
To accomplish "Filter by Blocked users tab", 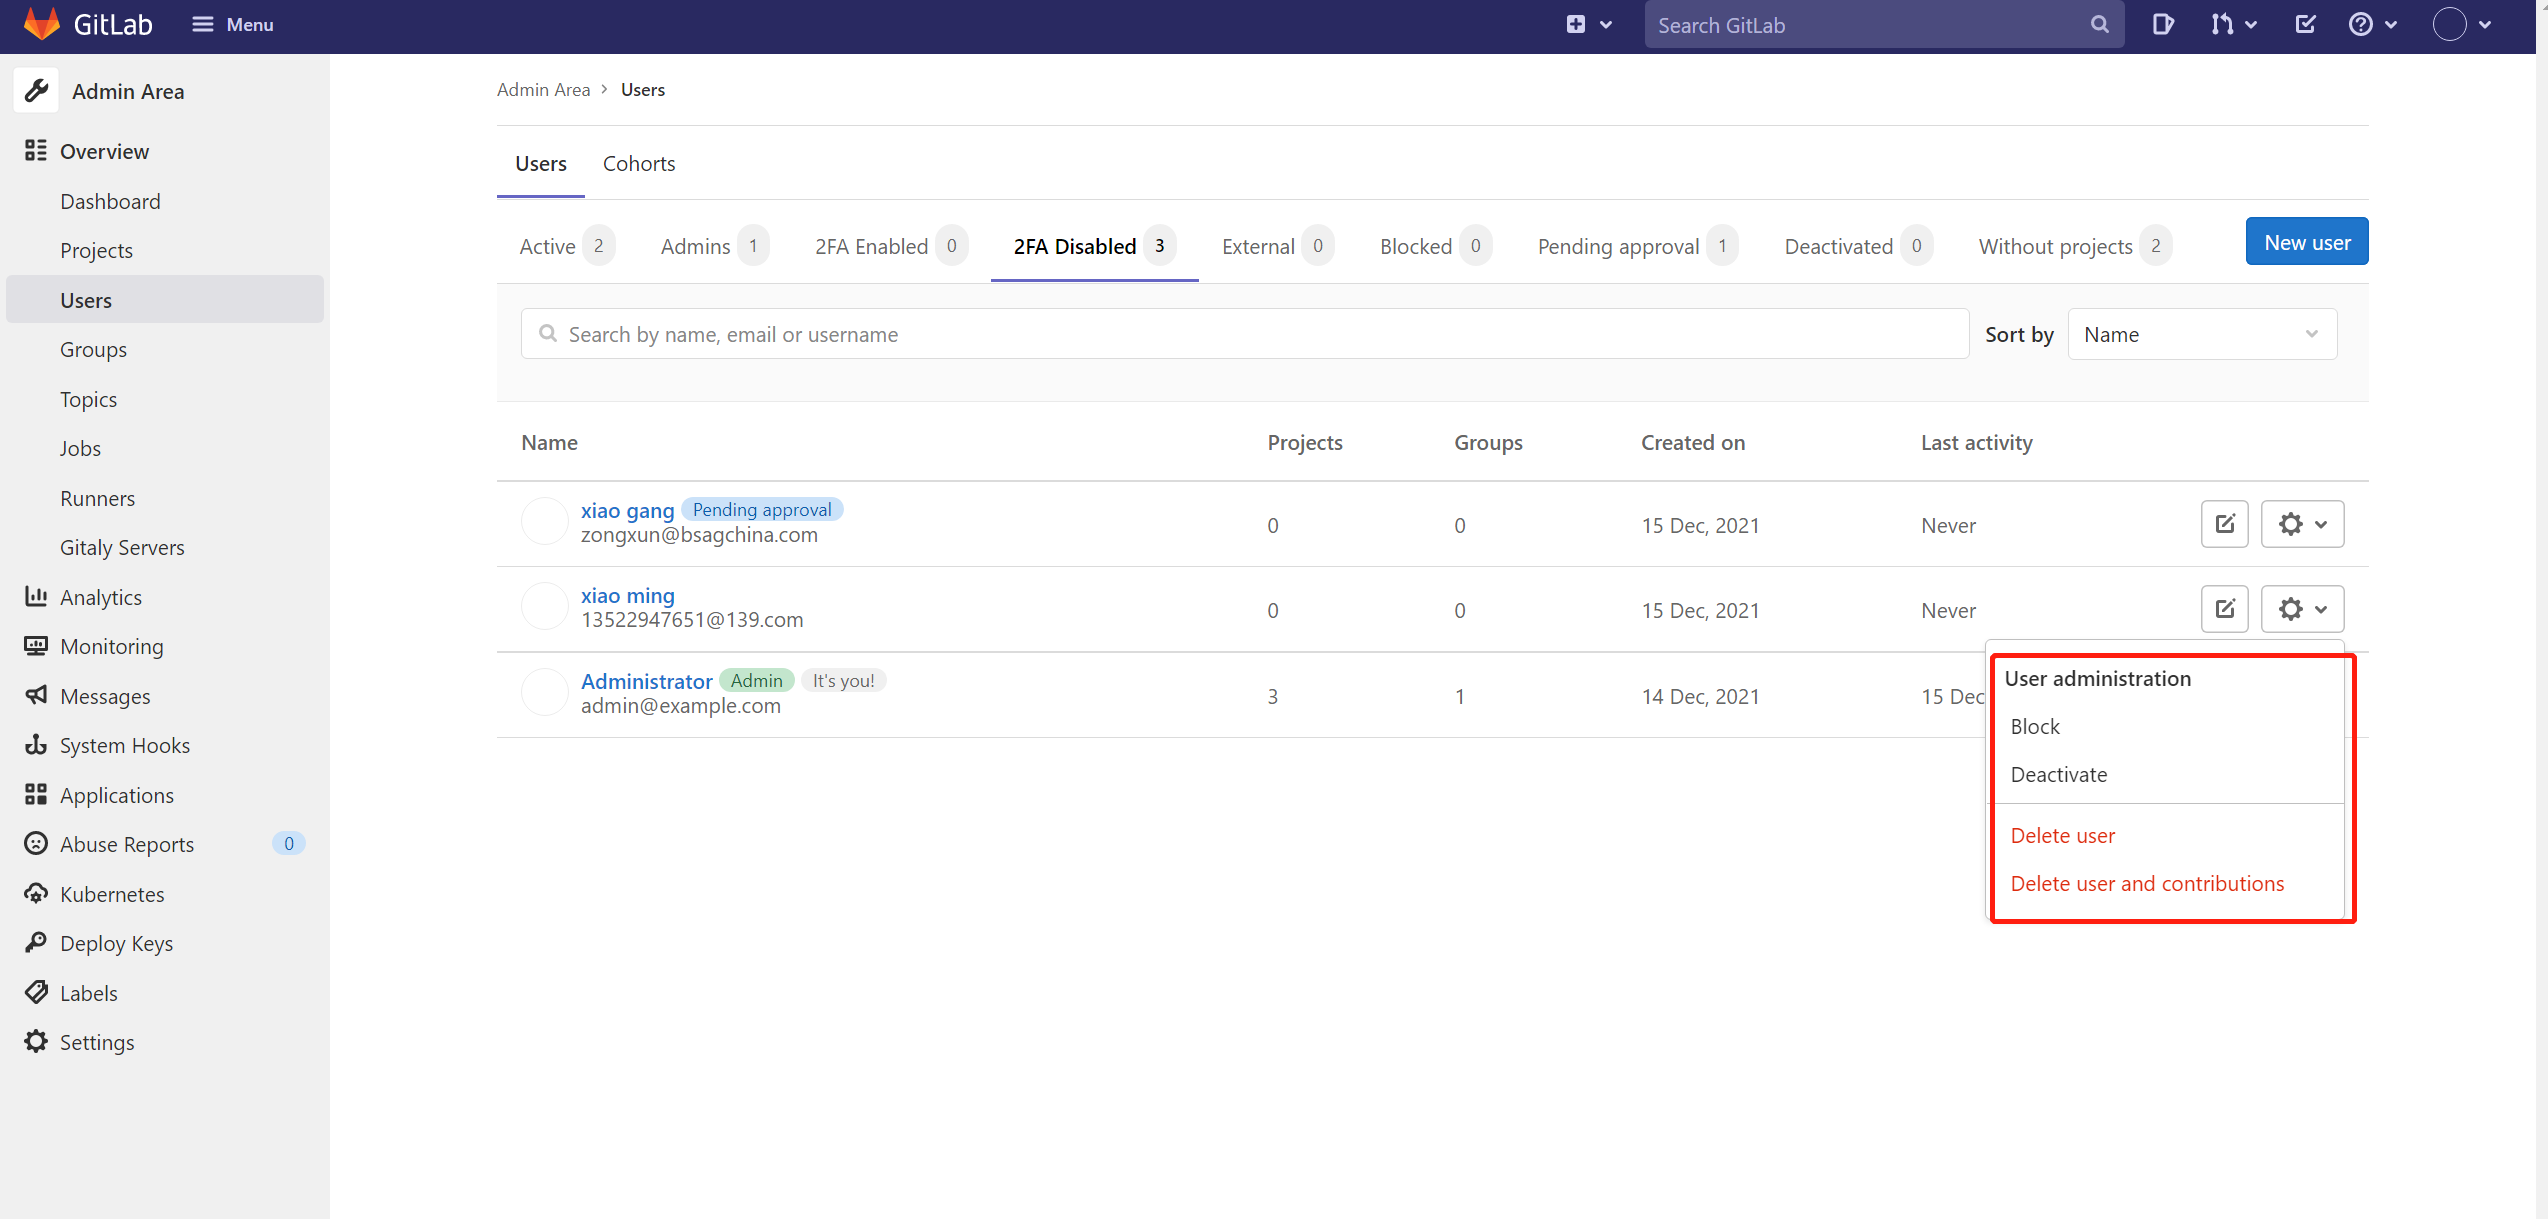I will 1436,246.
